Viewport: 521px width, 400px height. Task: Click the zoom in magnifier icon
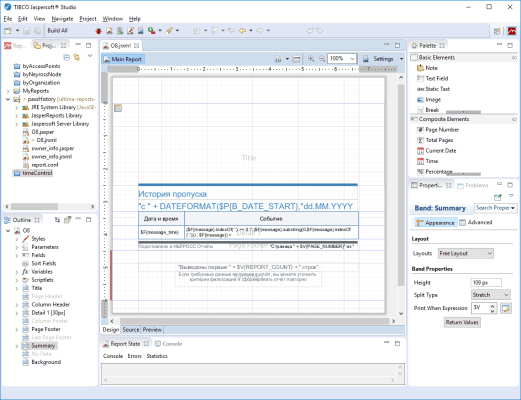point(311,59)
